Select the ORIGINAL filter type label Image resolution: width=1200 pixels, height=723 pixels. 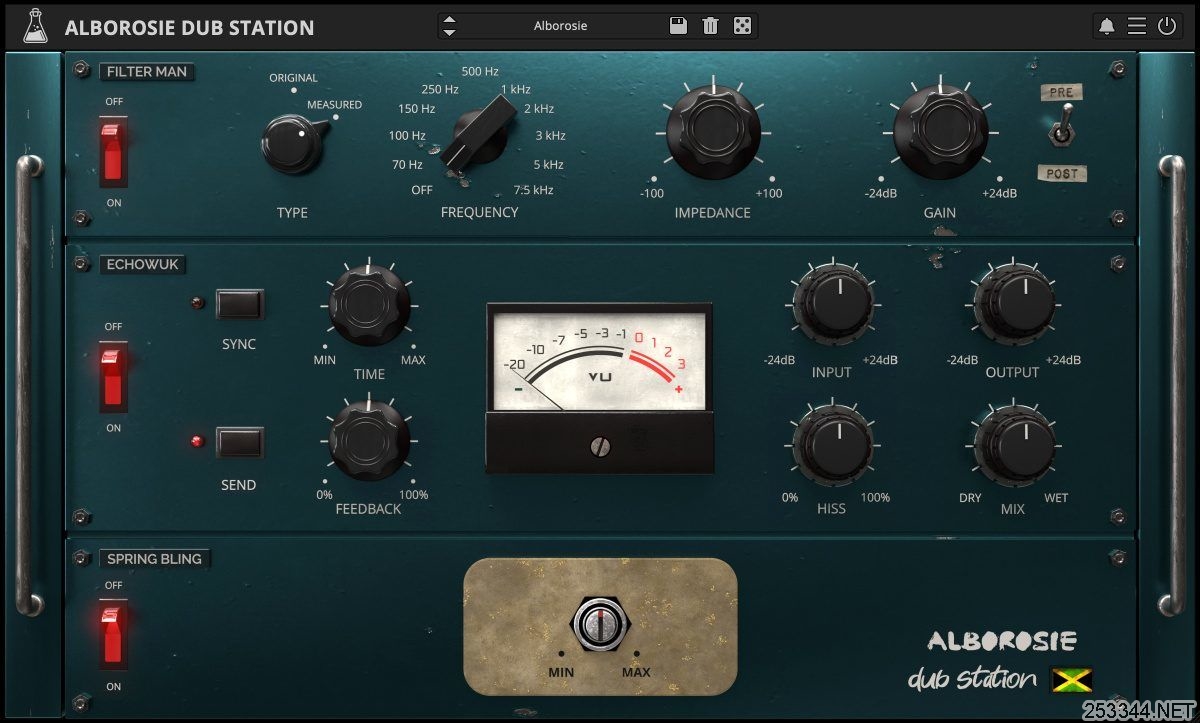tap(293, 78)
